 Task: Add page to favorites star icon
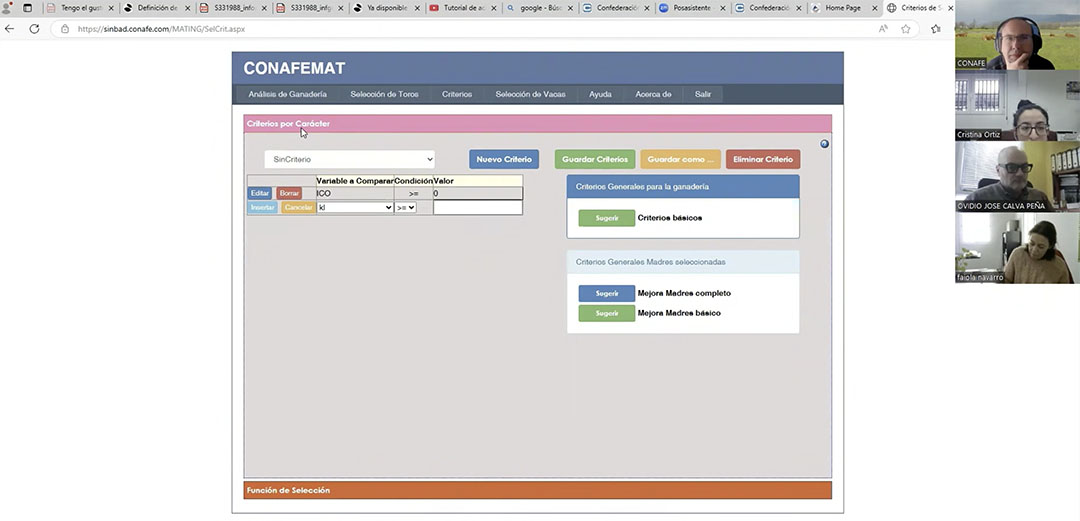pyautogui.click(x=906, y=29)
